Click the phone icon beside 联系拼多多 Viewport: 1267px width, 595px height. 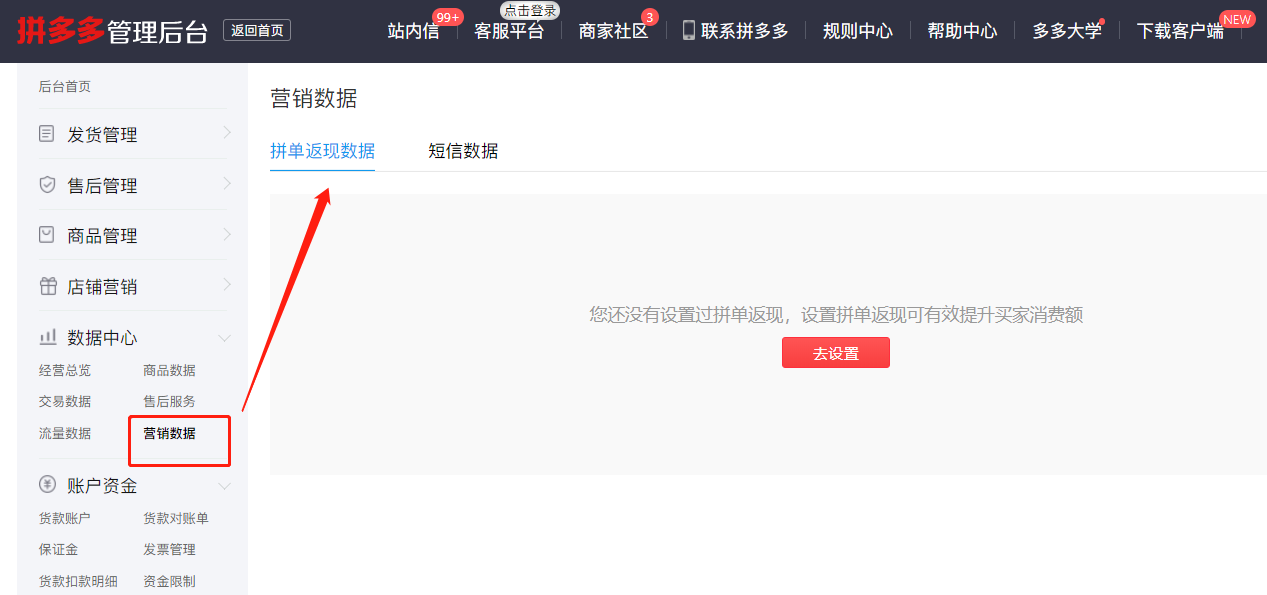pyautogui.click(x=688, y=30)
